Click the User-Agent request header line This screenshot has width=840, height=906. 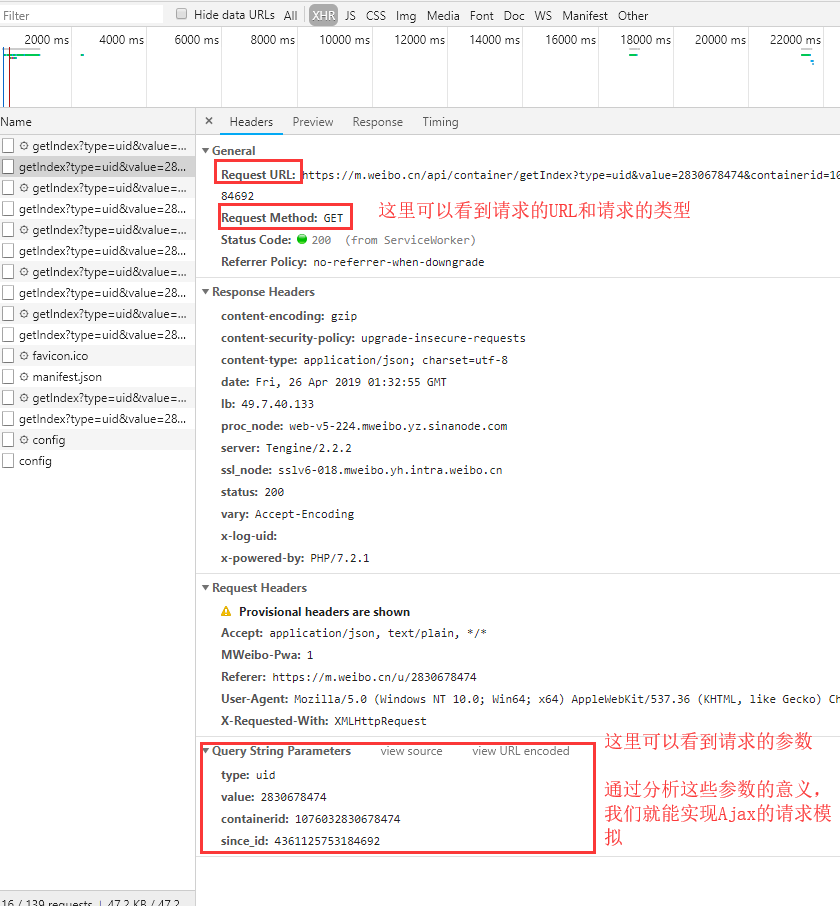530,699
